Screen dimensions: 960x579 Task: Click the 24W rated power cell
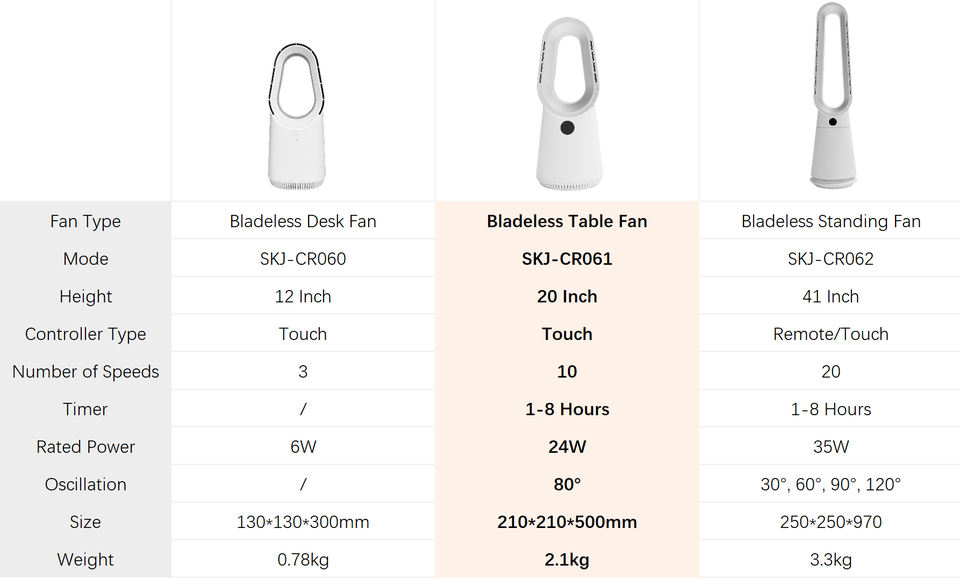click(567, 447)
